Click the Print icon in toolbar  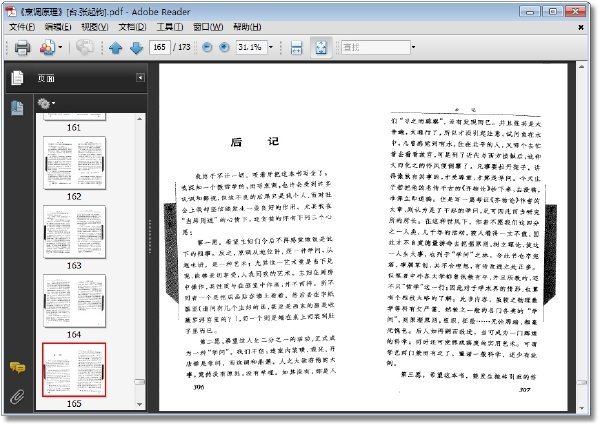(22, 48)
